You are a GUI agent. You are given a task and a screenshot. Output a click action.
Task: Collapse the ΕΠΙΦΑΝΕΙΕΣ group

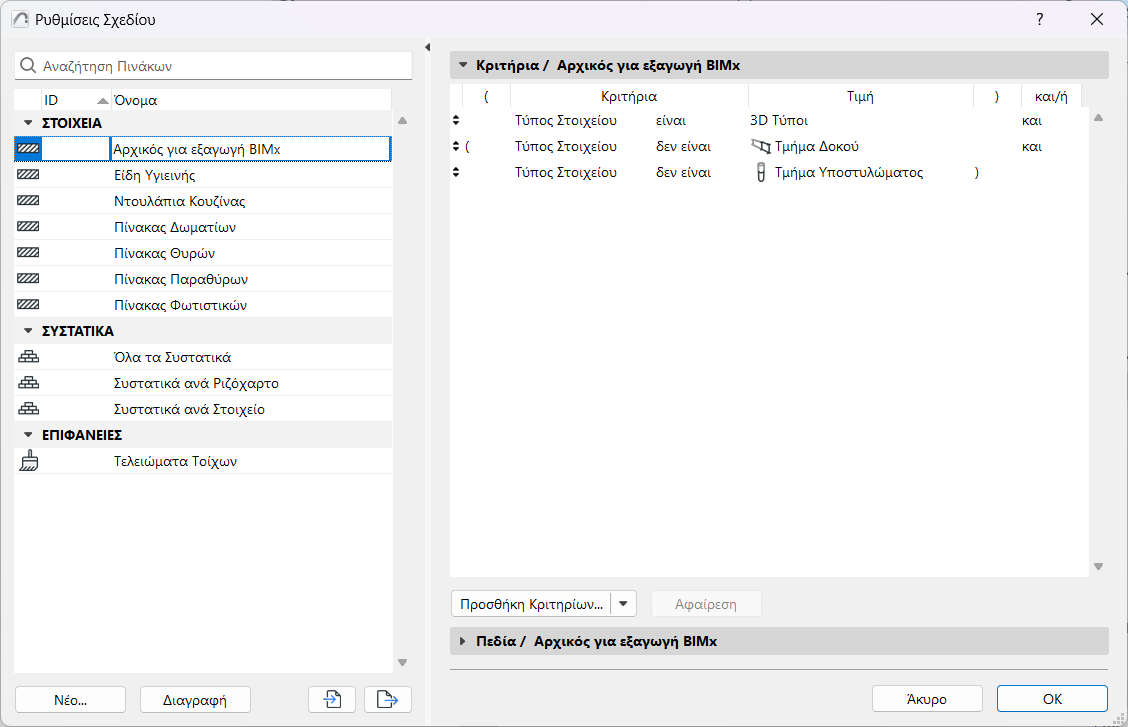click(28, 434)
